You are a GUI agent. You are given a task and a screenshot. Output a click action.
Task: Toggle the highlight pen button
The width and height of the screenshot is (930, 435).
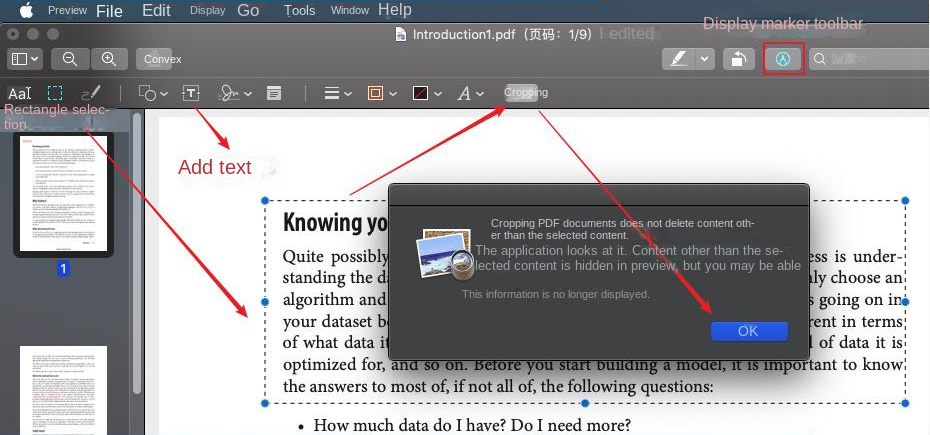click(680, 59)
